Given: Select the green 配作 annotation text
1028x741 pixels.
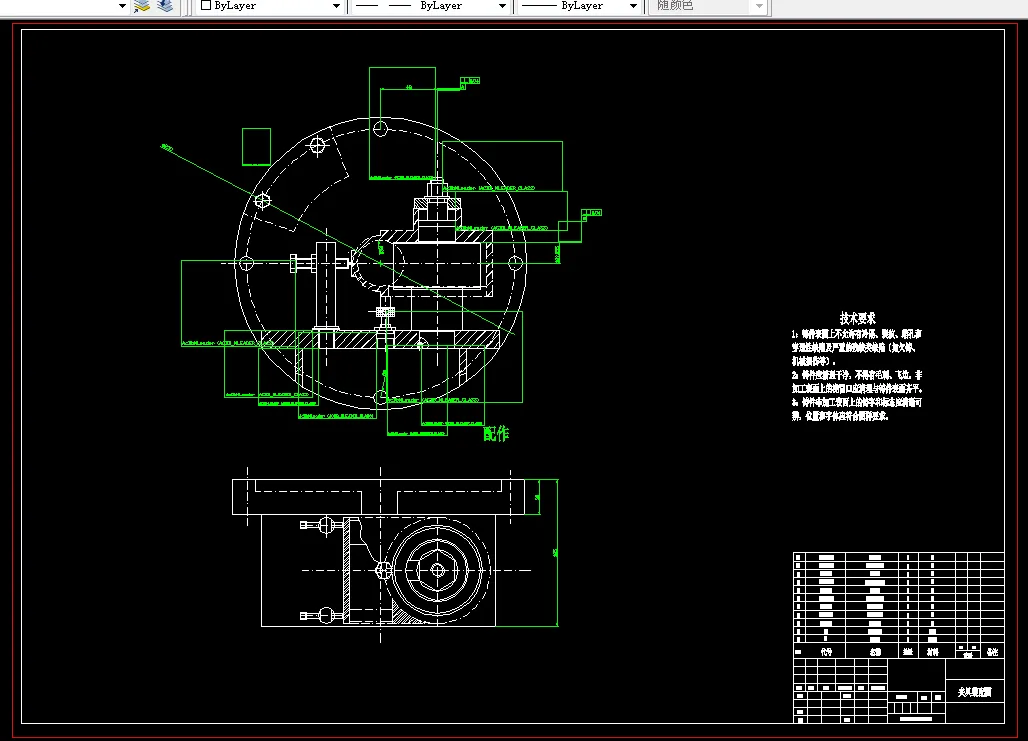Looking at the screenshot, I should 496,433.
